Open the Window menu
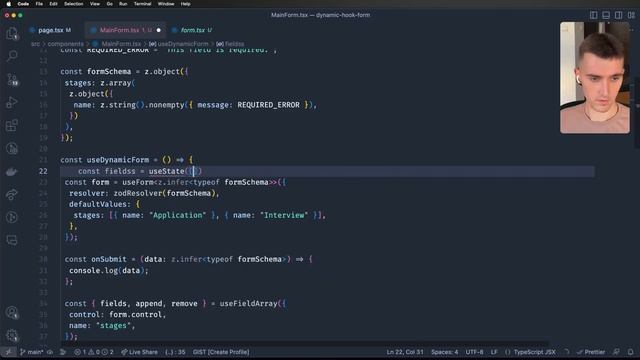 click(166, 4)
